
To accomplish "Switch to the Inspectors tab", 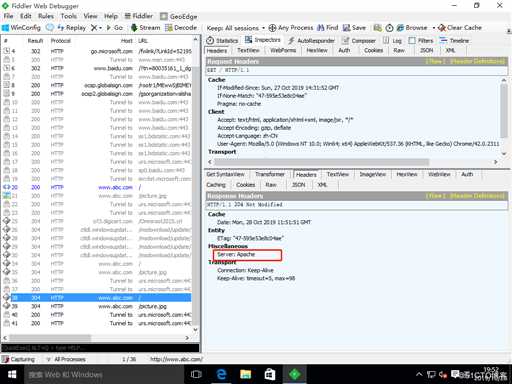I will coord(263,40).
